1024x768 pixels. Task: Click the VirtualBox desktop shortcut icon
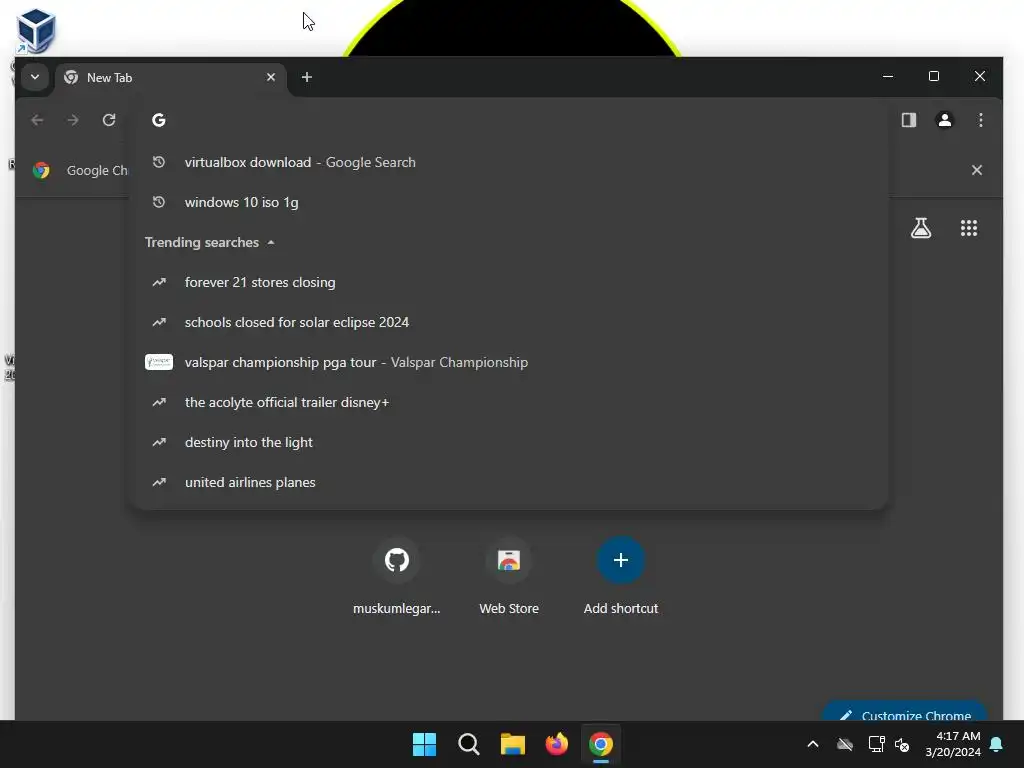tap(35, 31)
